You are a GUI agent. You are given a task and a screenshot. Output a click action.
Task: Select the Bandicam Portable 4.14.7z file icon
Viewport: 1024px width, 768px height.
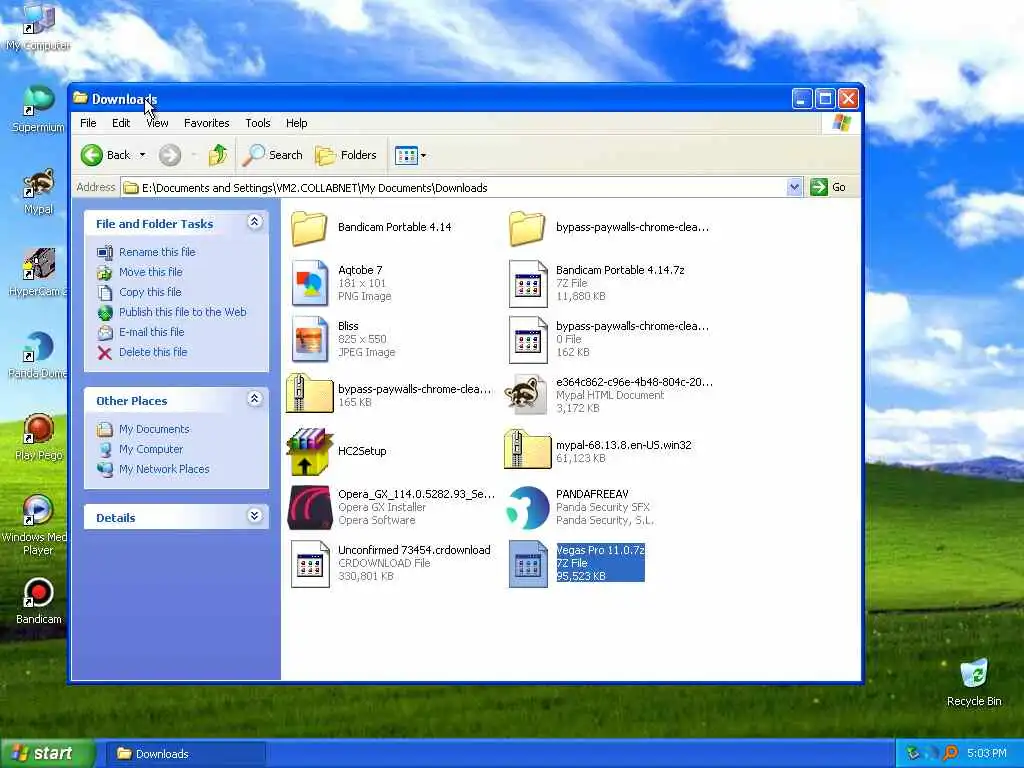click(x=528, y=283)
